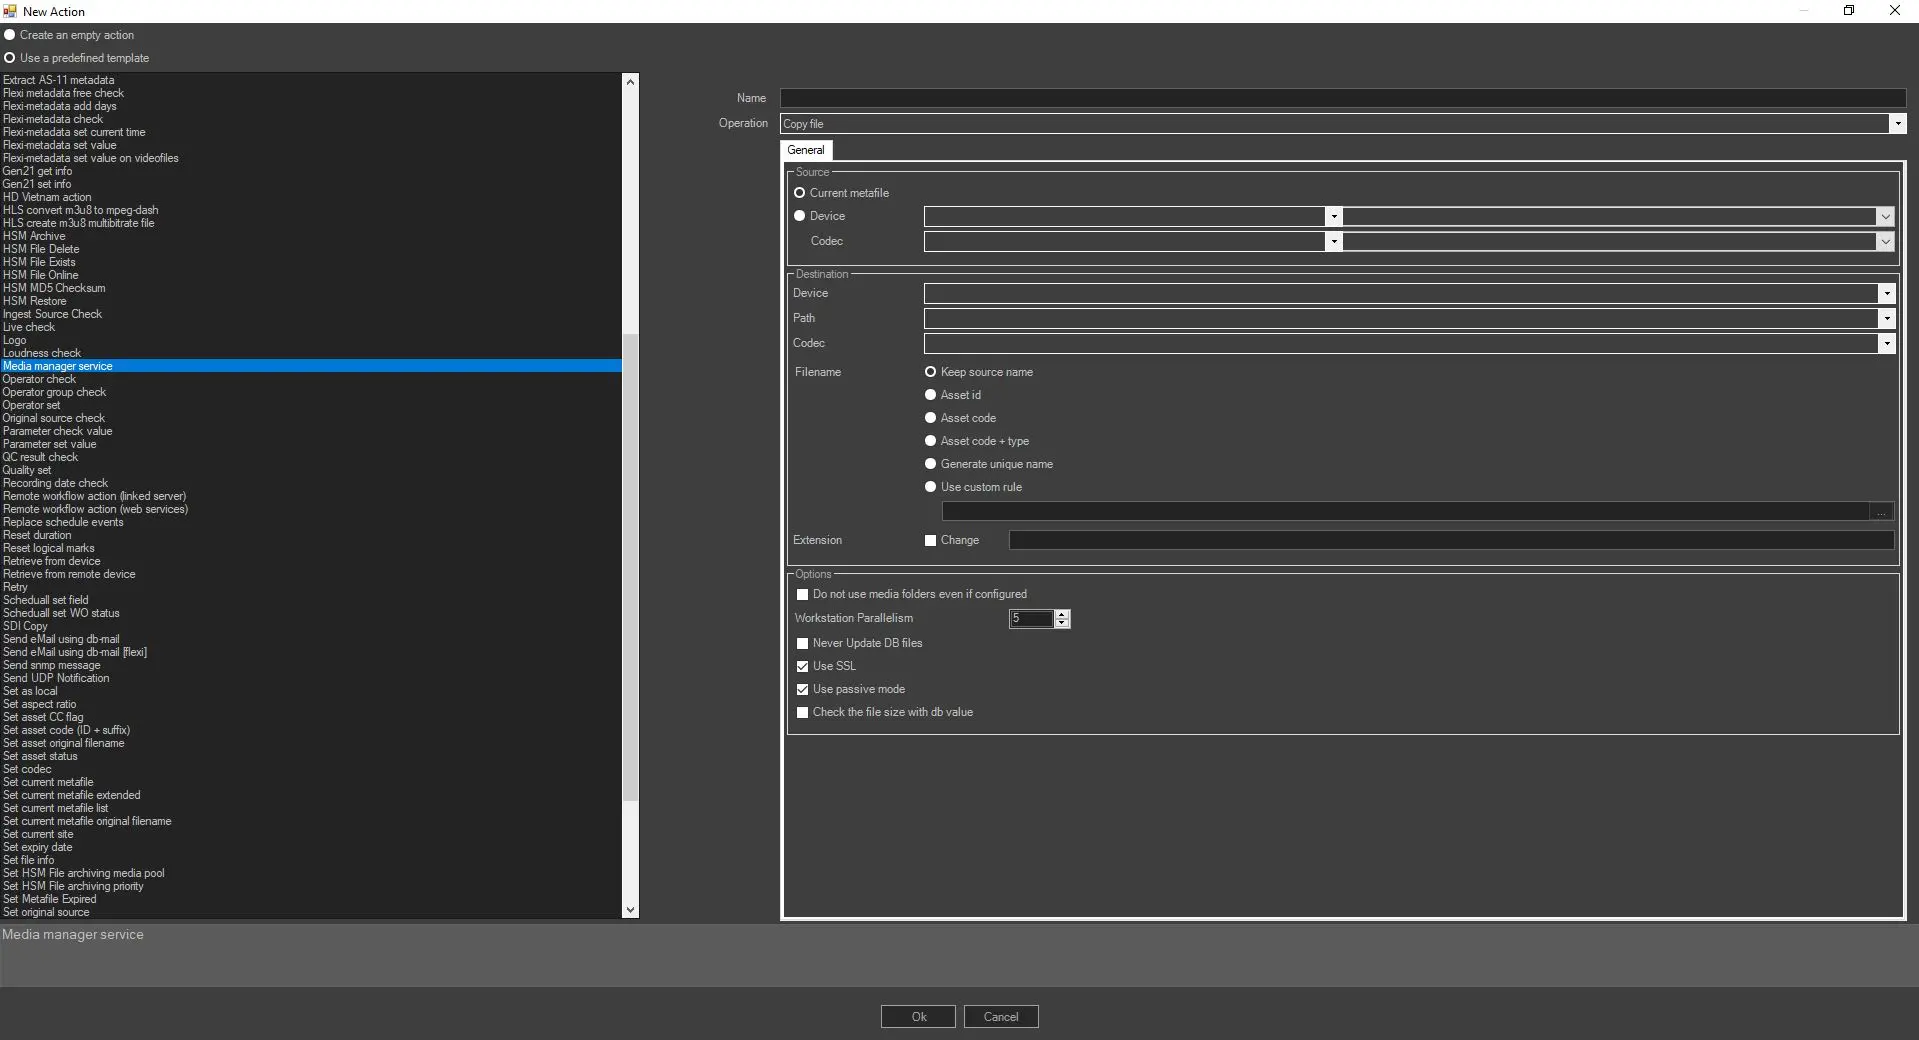Screen dimensions: 1919x1040
Task: Expand the Destination Device dropdown
Action: (1886, 294)
